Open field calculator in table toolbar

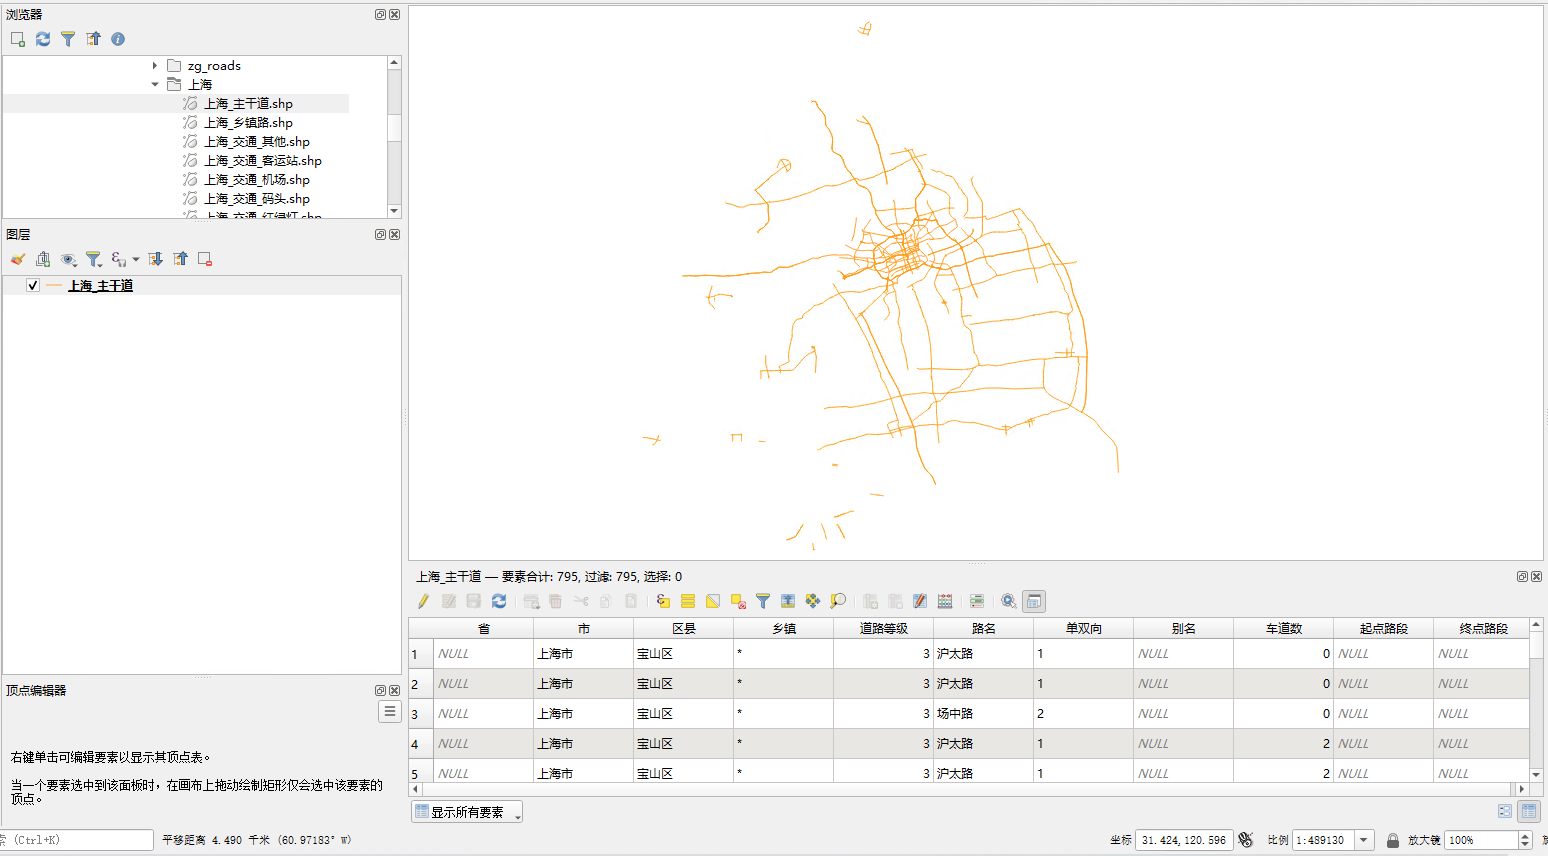[x=945, y=601]
